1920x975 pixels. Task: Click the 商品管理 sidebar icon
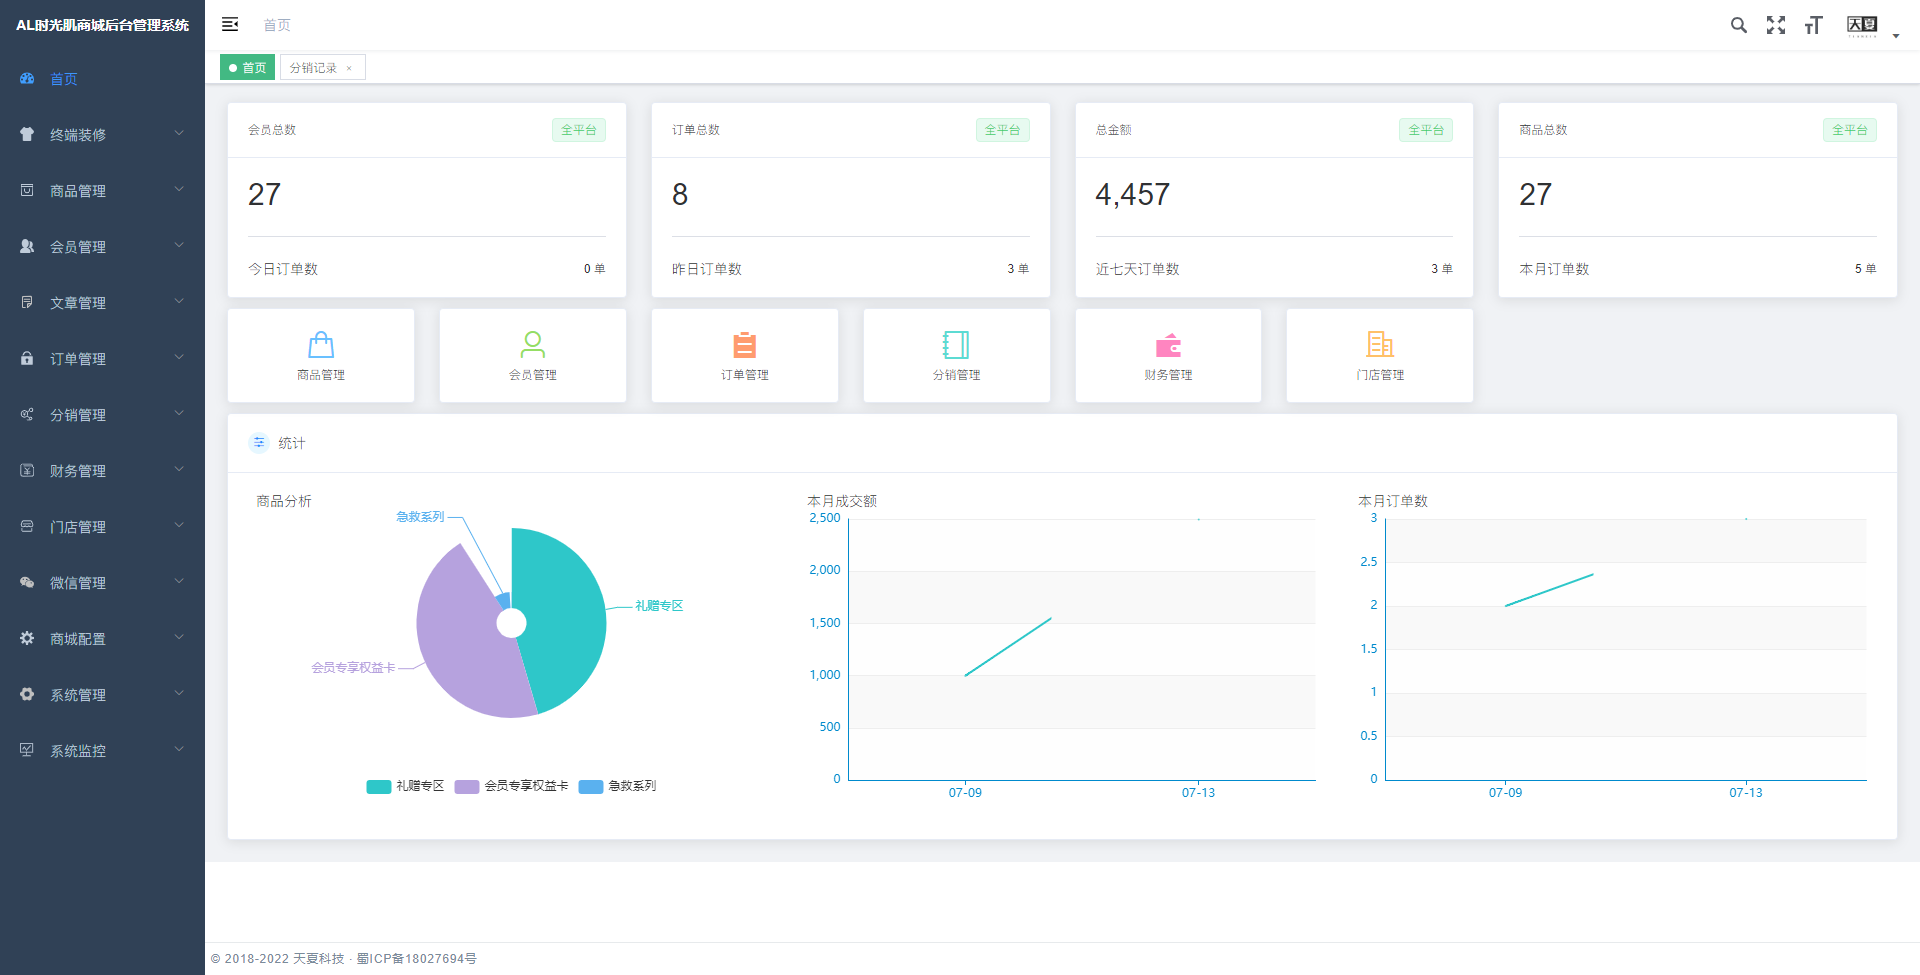pyautogui.click(x=27, y=191)
